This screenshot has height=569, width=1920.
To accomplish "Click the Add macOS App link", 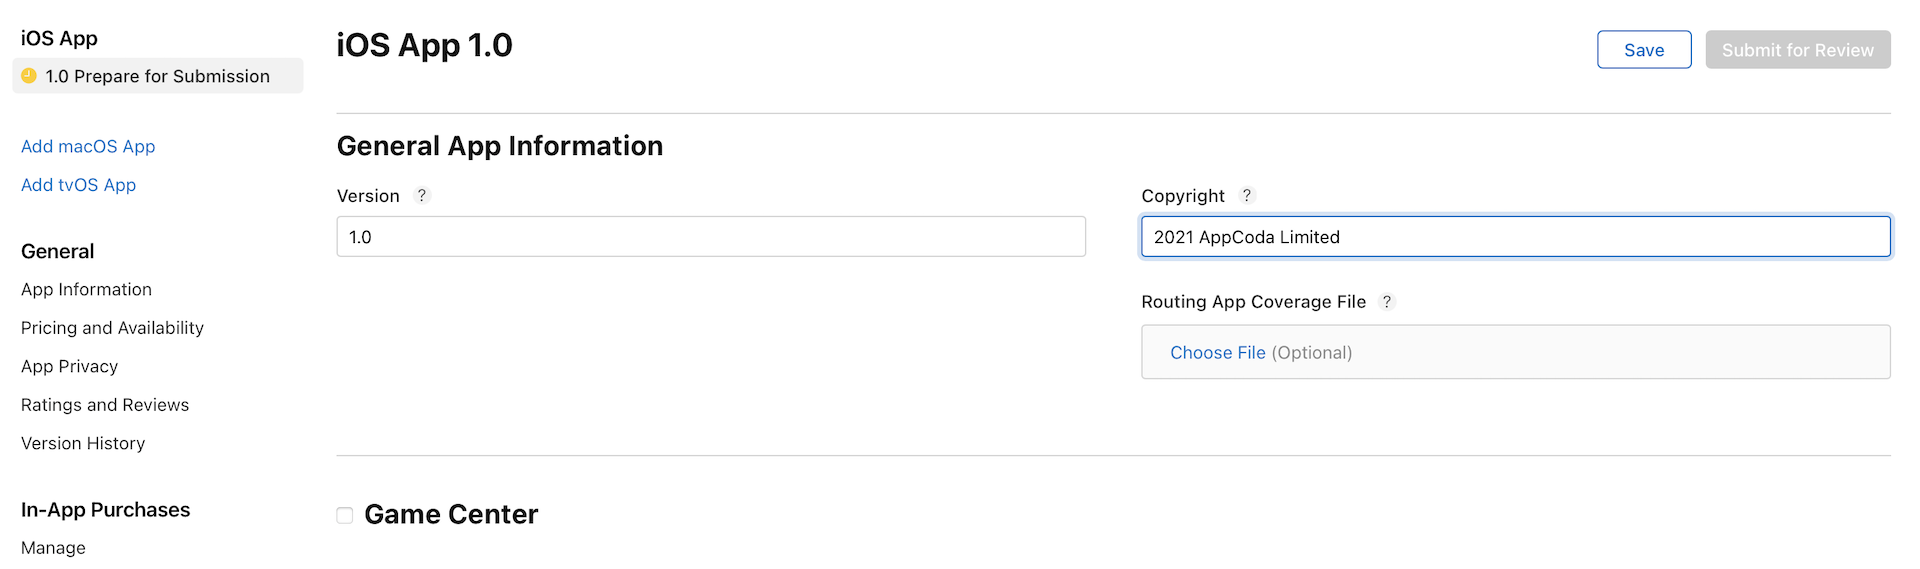I will click(x=88, y=147).
